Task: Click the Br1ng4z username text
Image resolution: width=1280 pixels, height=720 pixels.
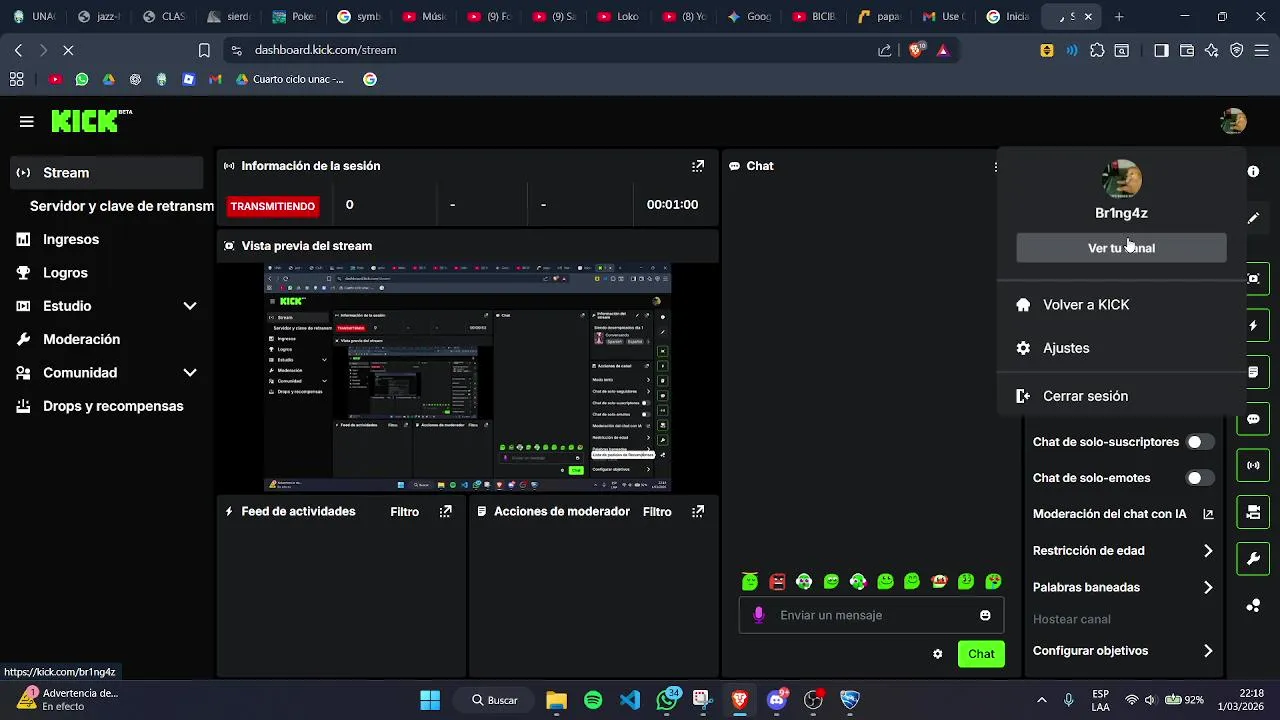Action: 1121,213
